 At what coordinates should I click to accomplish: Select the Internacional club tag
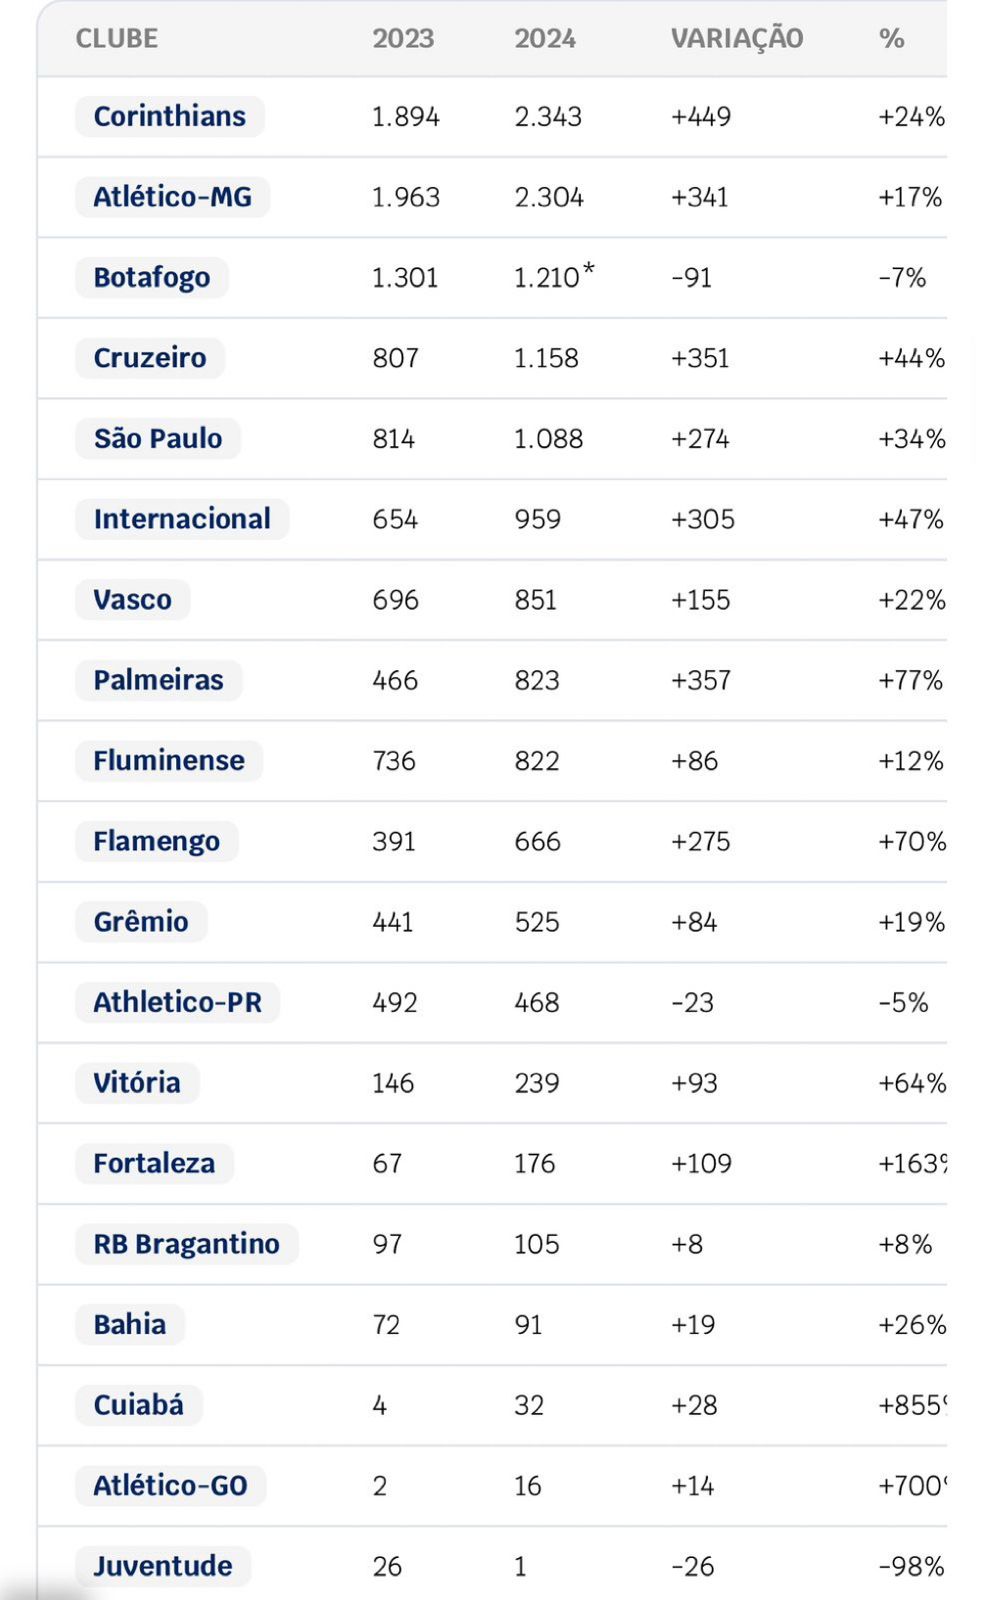click(x=182, y=519)
